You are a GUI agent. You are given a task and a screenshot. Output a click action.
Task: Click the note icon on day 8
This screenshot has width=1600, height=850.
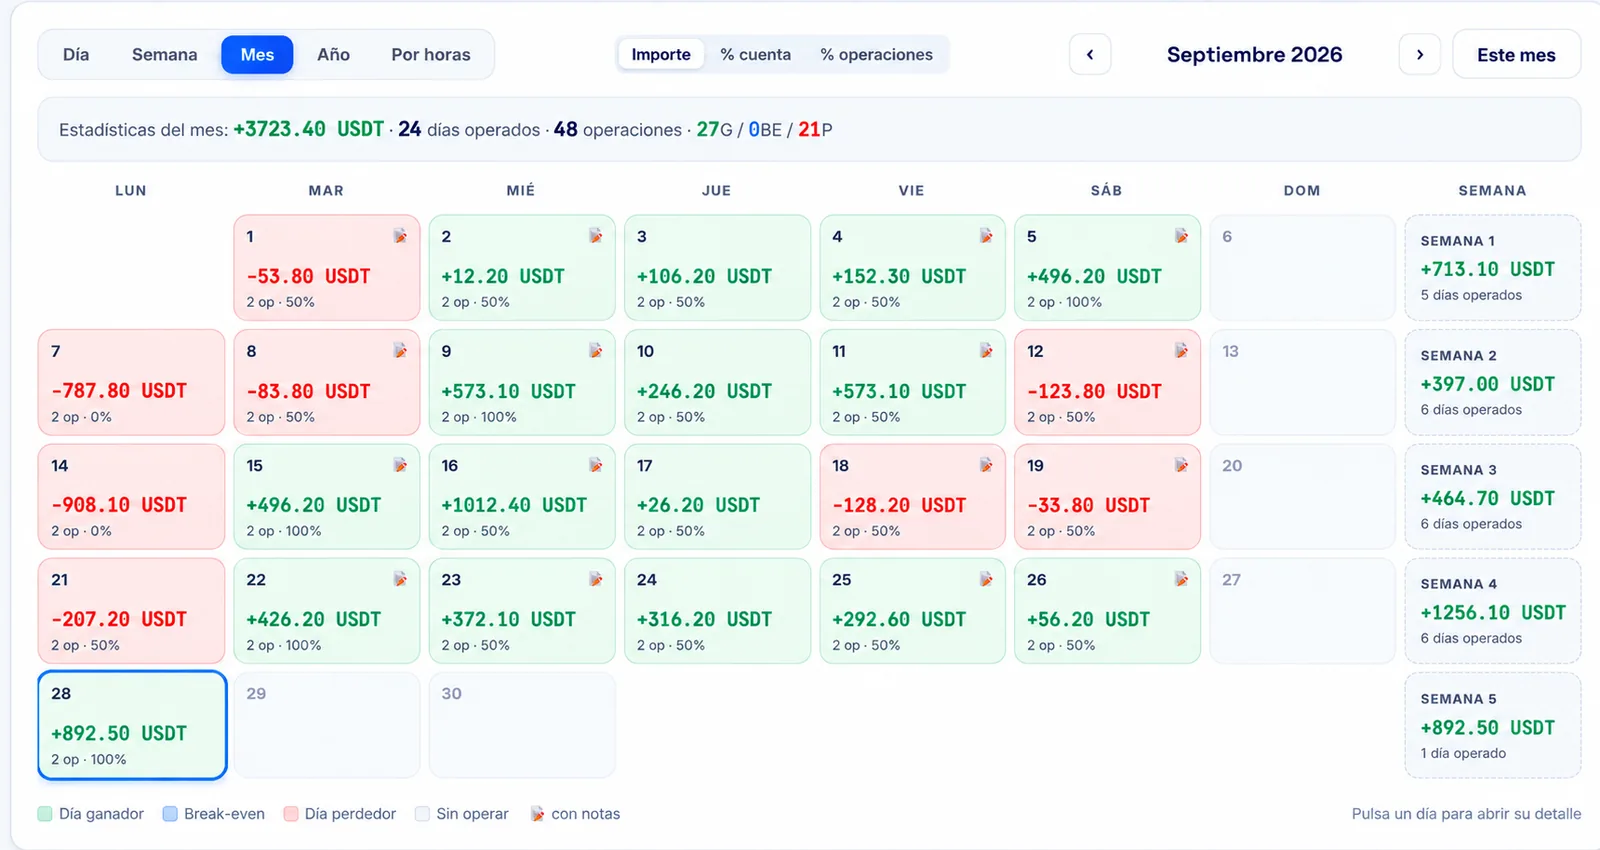pos(400,351)
